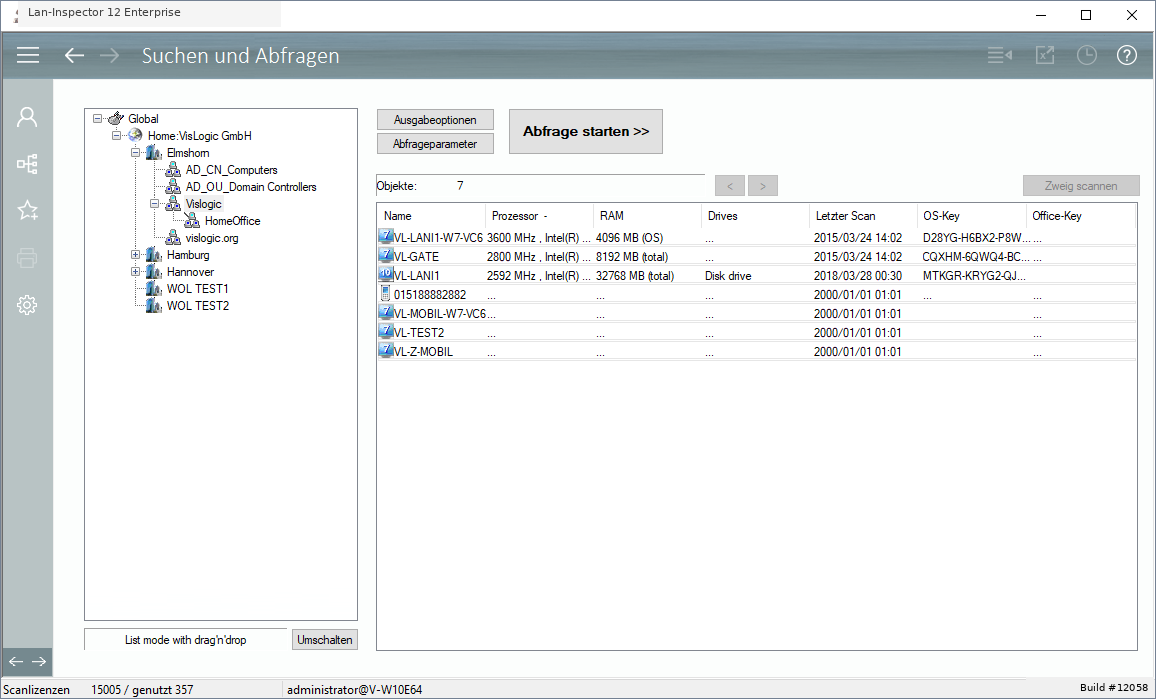Sort by the OS-Key column header
Viewport: 1156px width, 699px height.
coord(972,215)
